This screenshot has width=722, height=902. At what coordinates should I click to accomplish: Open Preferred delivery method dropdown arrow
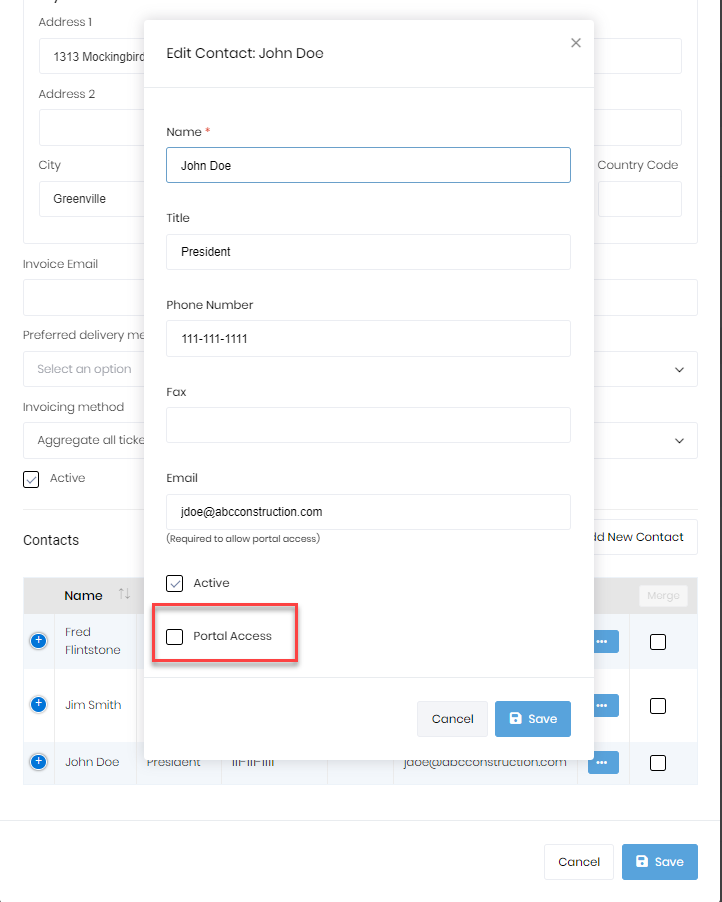(679, 369)
